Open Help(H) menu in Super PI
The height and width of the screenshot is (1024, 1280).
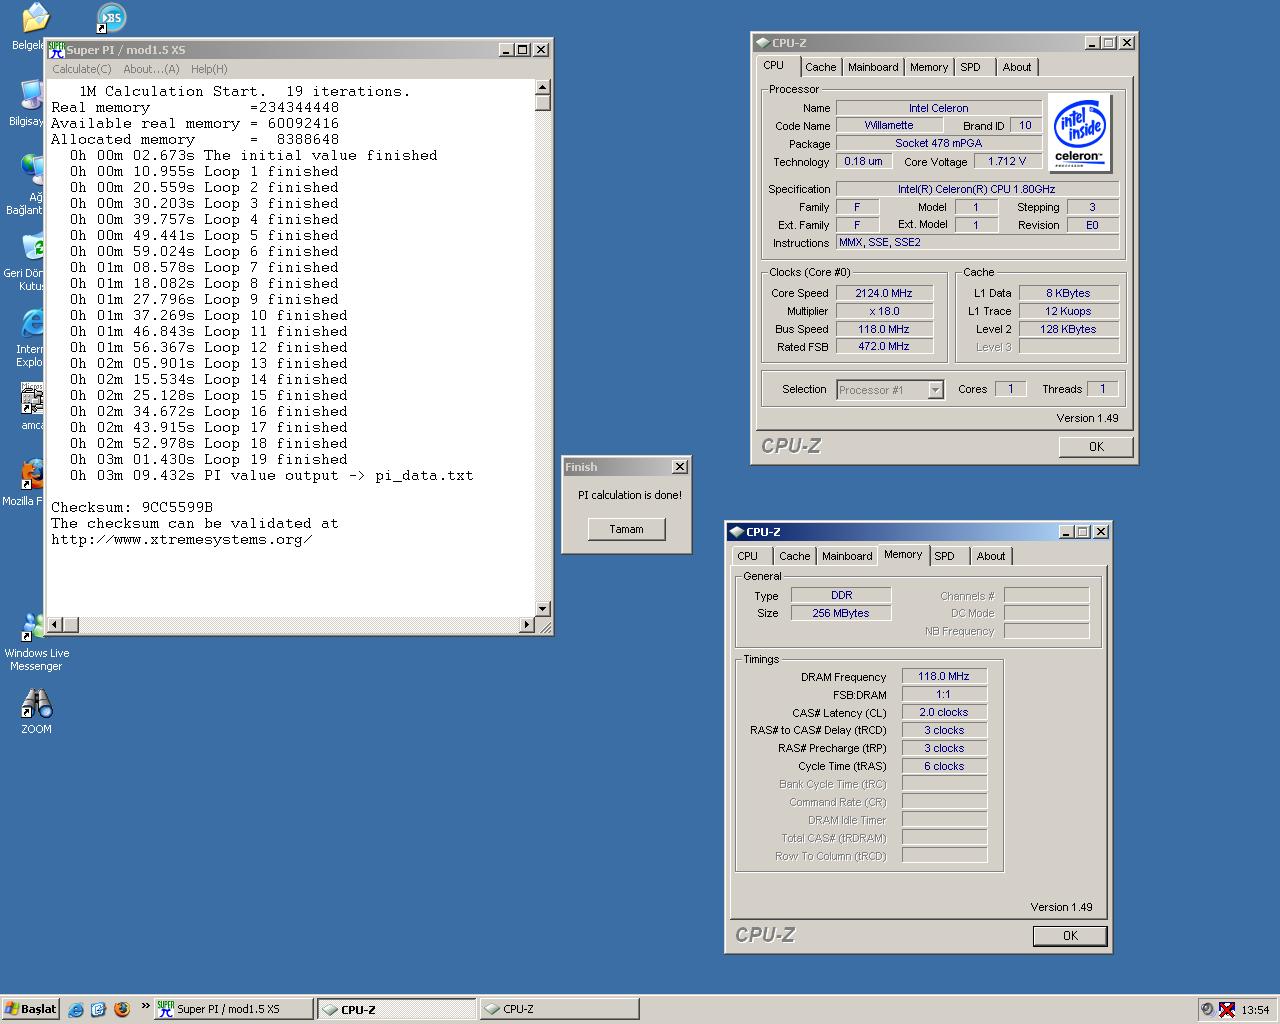coord(209,69)
